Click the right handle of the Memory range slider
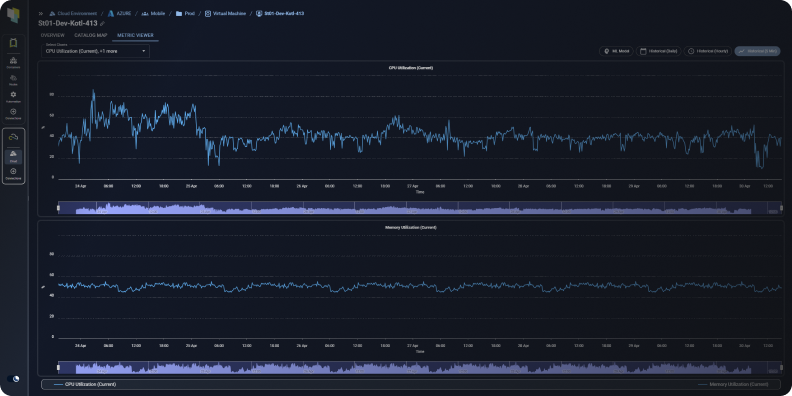 781,367
